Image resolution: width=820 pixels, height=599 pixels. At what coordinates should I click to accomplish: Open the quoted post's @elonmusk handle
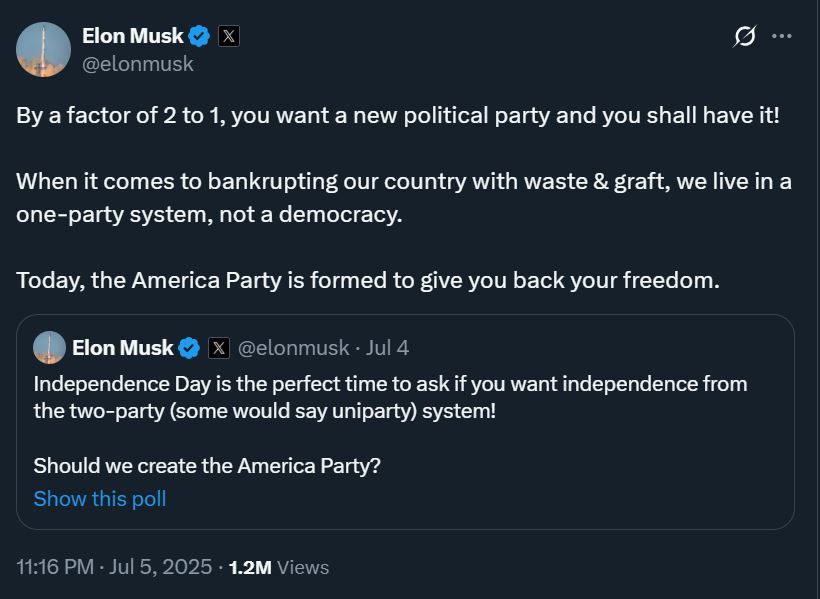tap(293, 348)
